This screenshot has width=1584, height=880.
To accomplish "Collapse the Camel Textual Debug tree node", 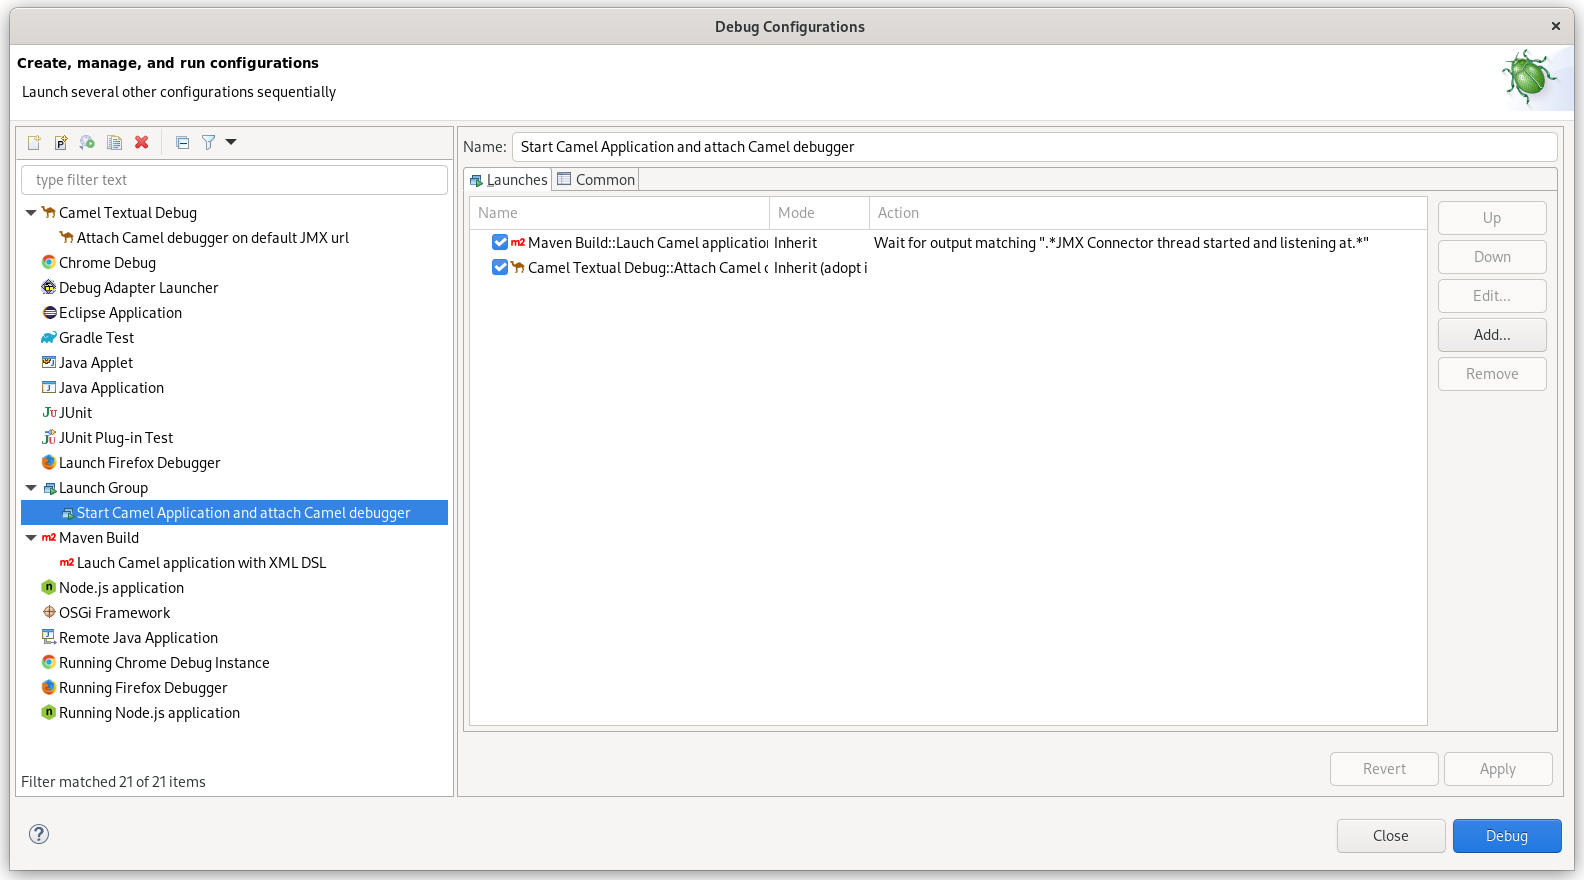I will tap(31, 213).
